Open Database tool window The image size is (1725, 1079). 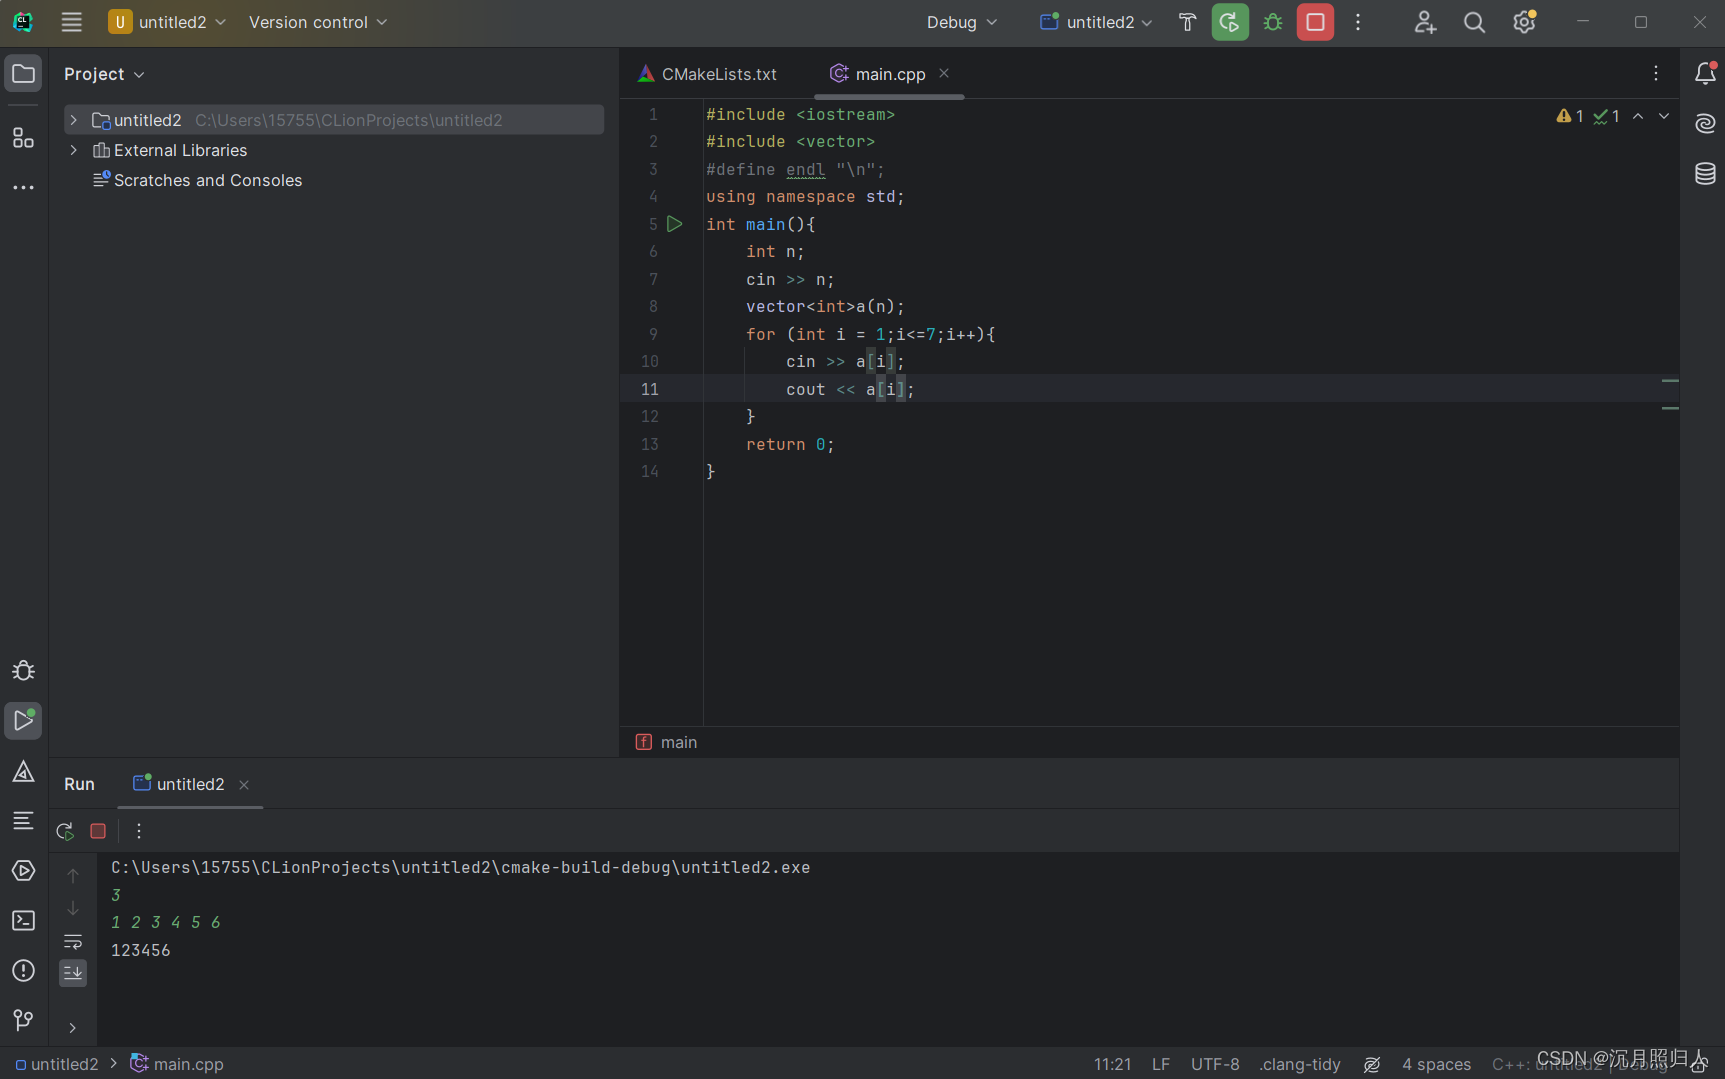1705,173
